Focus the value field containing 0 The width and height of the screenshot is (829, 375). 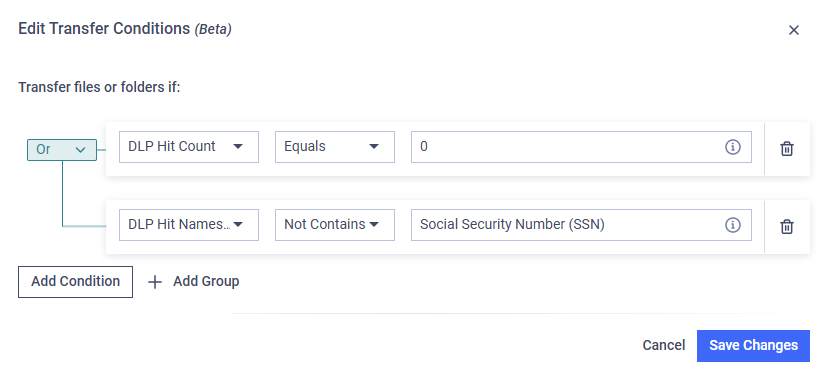click(x=581, y=147)
